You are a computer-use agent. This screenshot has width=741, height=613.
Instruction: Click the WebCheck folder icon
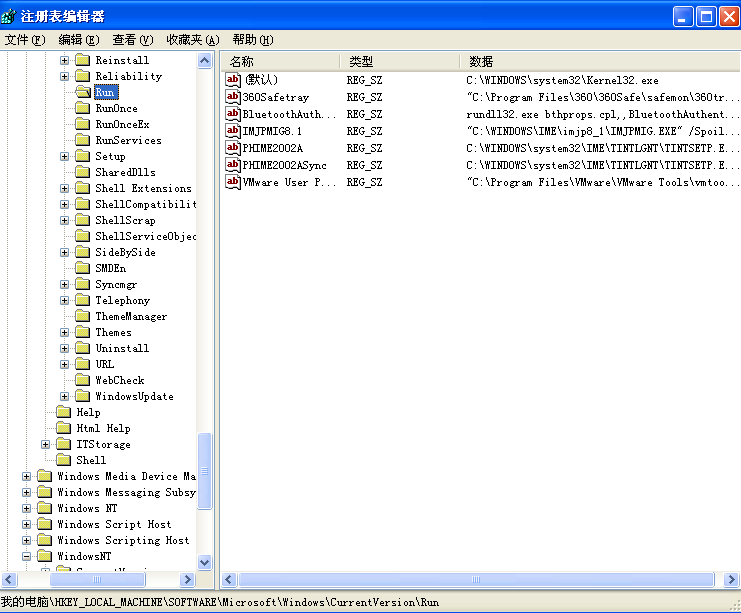pyautogui.click(x=83, y=380)
